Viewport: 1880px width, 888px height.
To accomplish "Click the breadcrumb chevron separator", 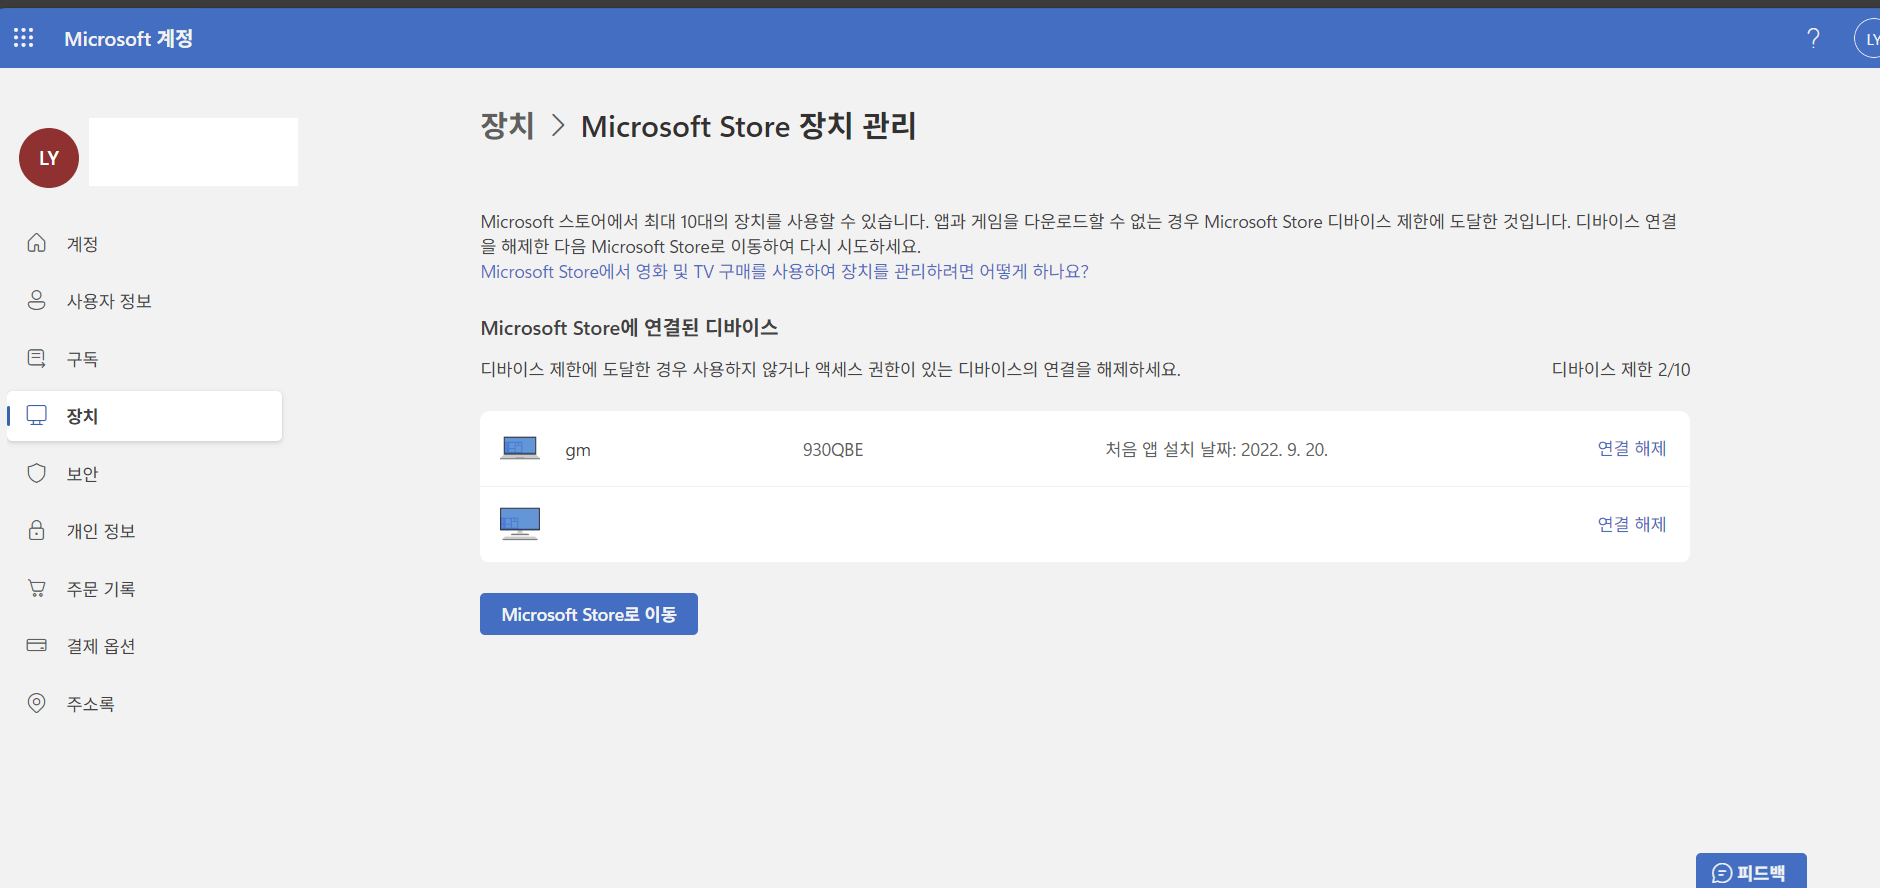I will click(558, 126).
